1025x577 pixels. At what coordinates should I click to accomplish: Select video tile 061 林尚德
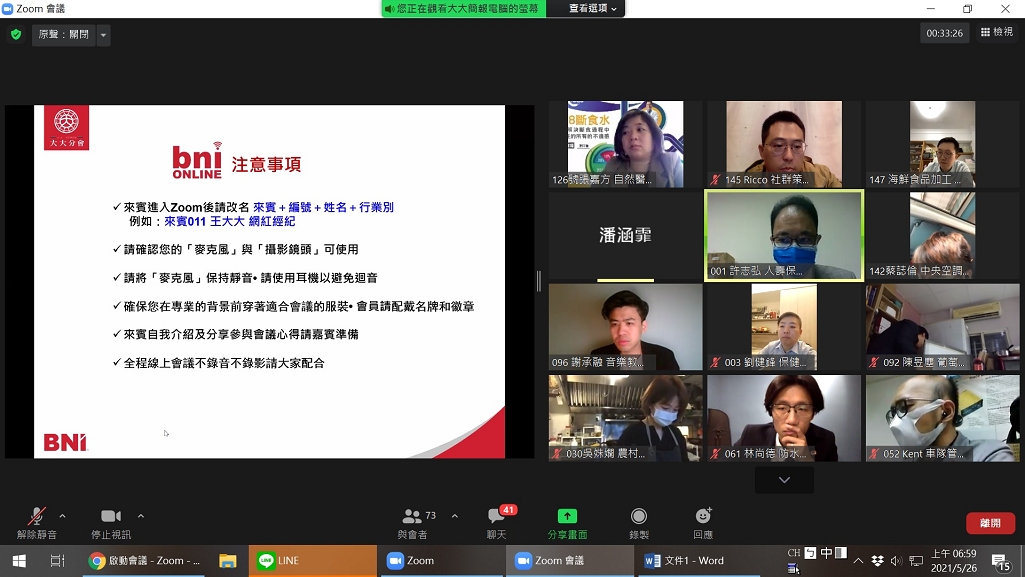click(x=784, y=418)
